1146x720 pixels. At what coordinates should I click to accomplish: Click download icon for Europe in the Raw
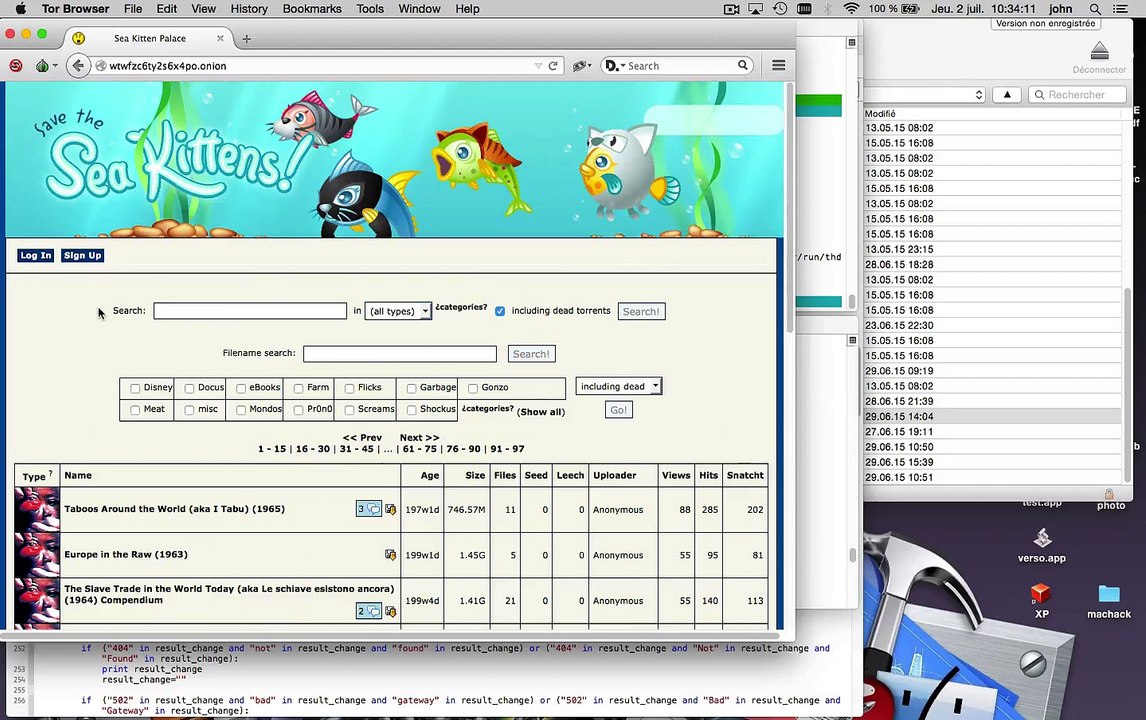(x=390, y=555)
